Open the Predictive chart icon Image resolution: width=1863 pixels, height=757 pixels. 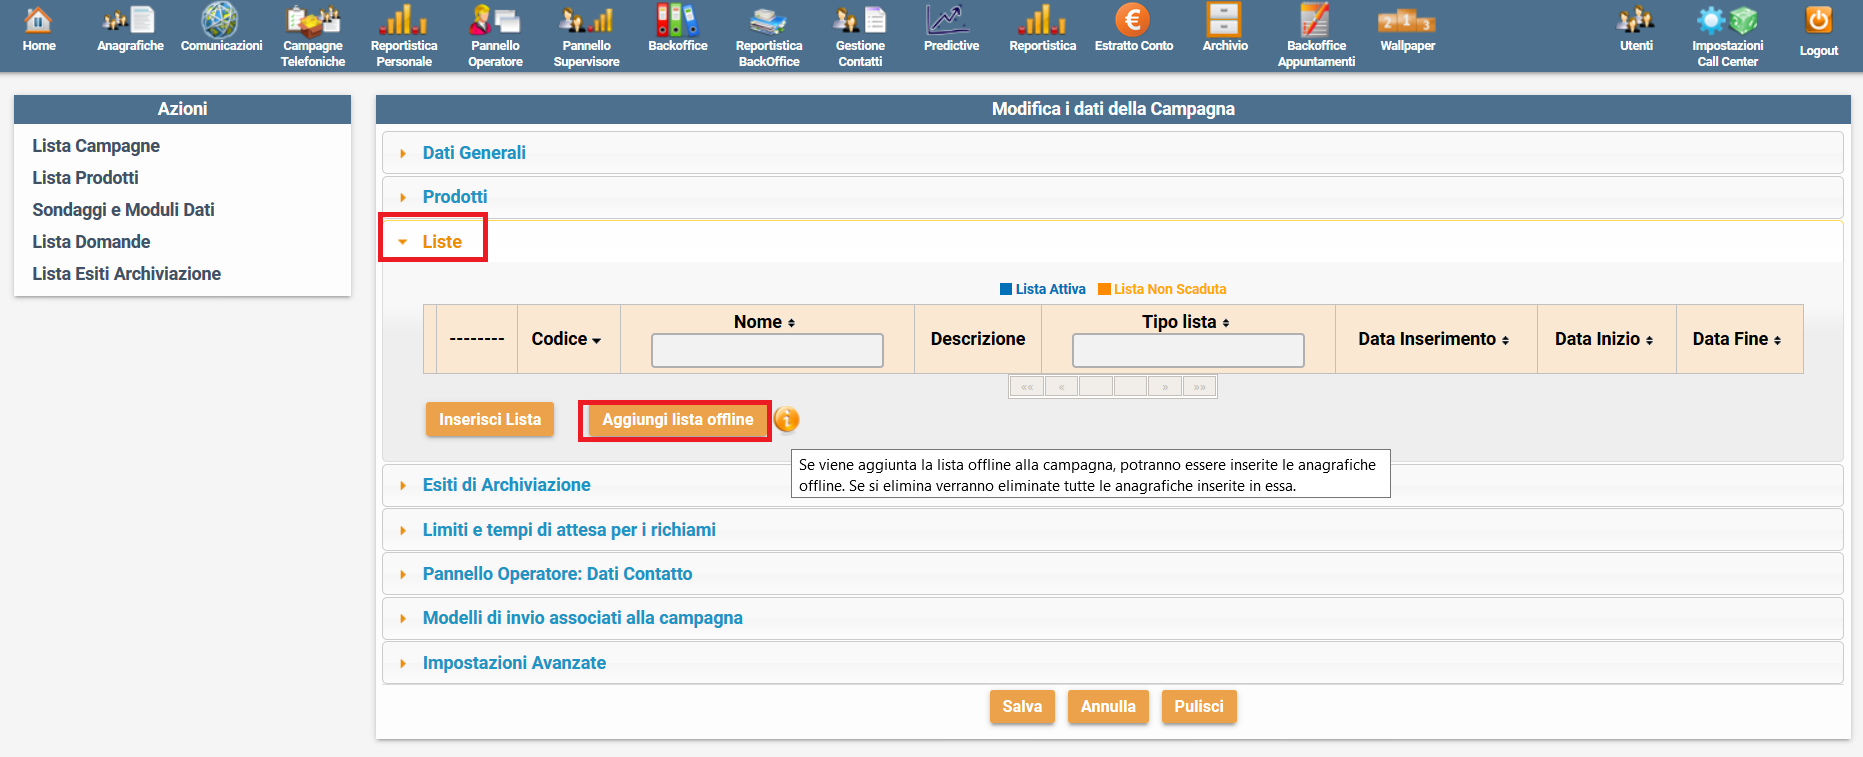coord(950,21)
